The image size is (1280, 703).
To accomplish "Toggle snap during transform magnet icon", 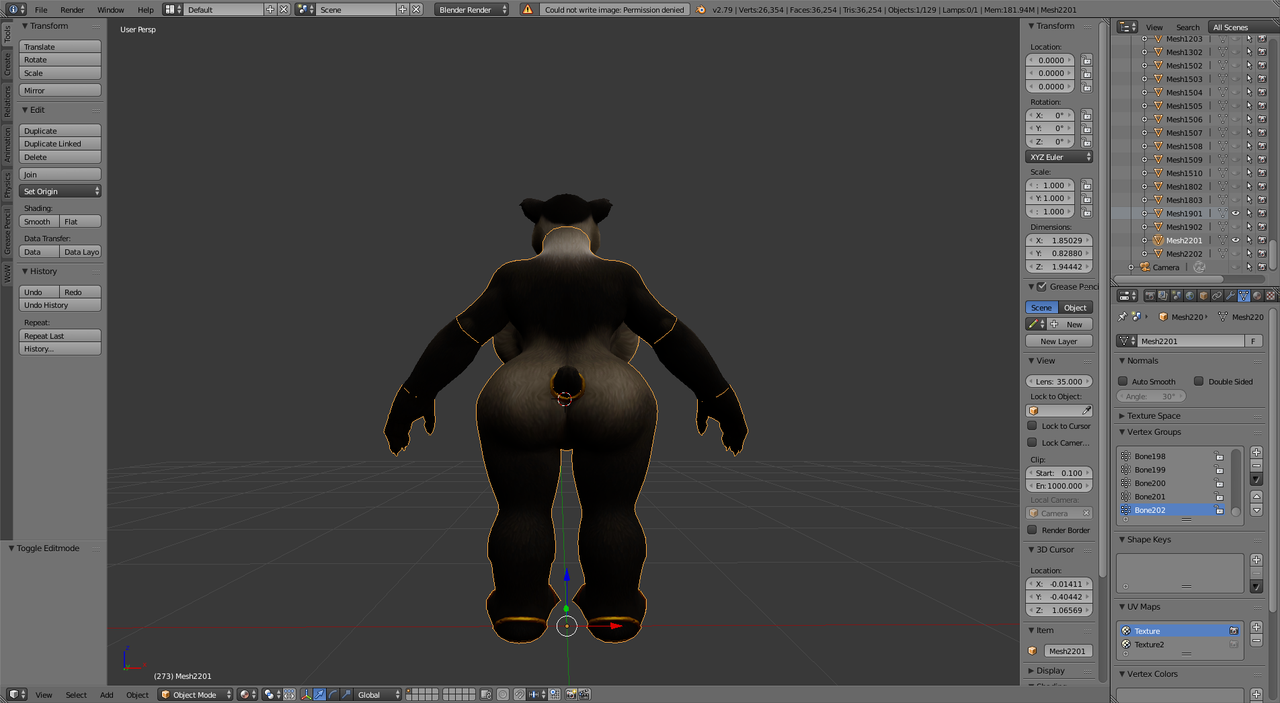I will click(519, 694).
